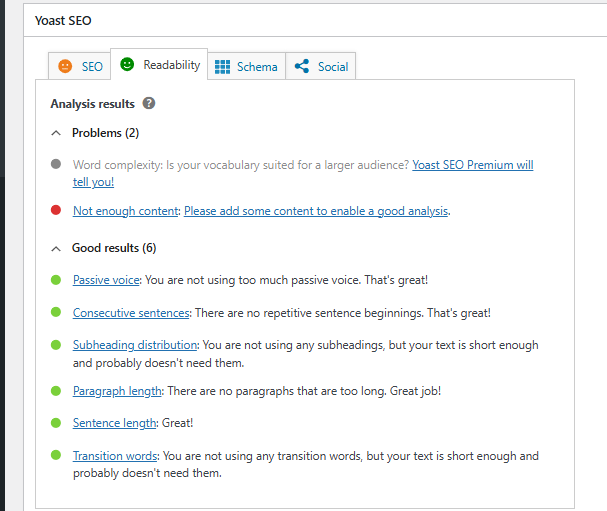Click the green smiley Readability icon

pyautogui.click(x=127, y=64)
